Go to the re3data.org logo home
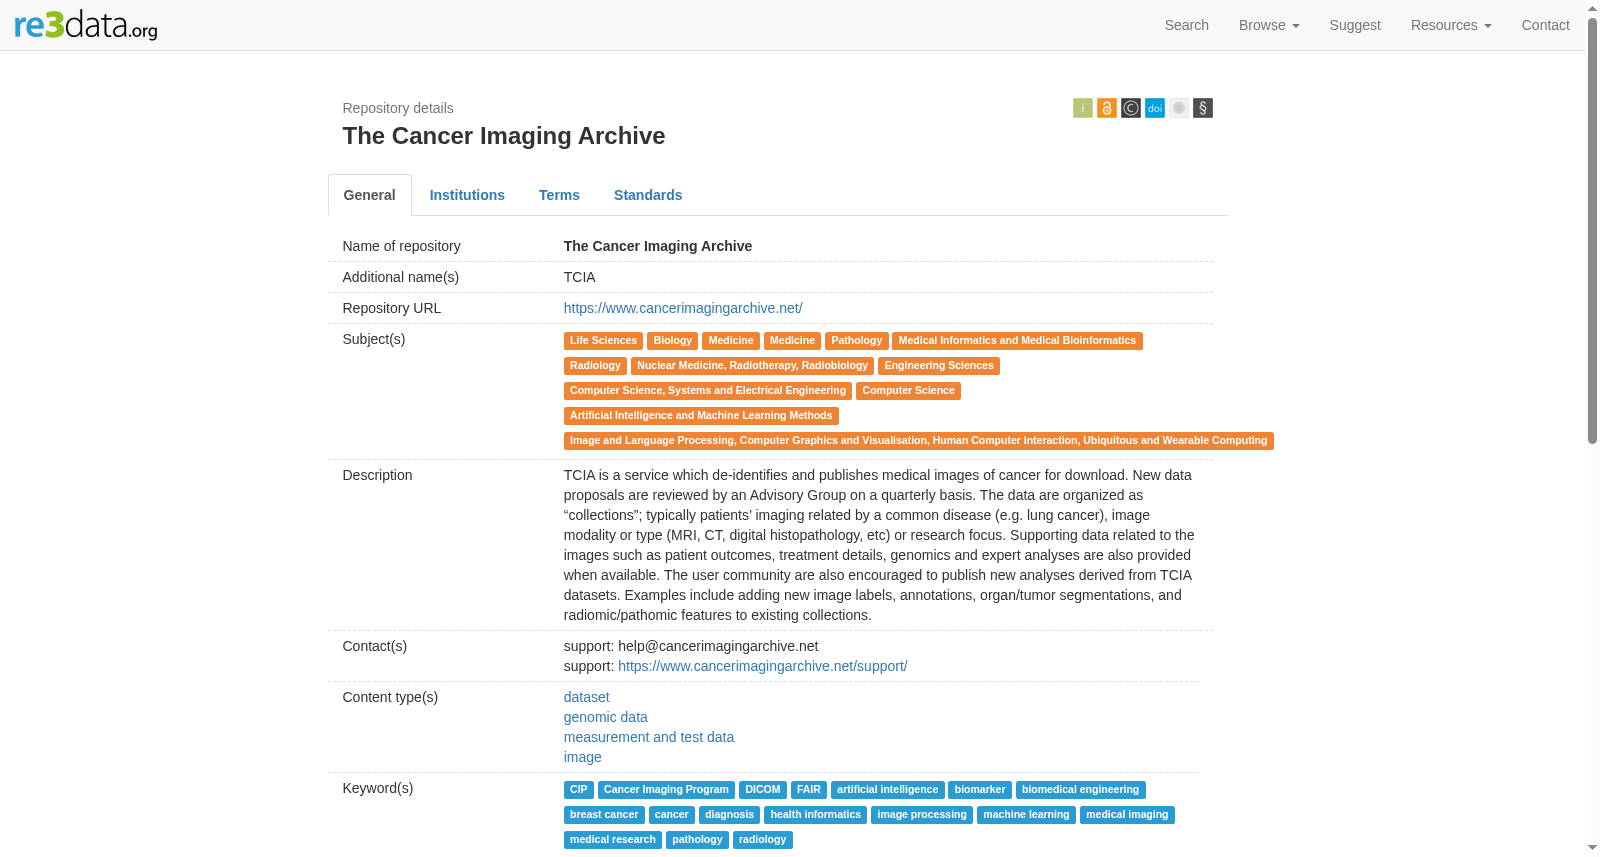This screenshot has width=1600, height=857. (x=86, y=25)
